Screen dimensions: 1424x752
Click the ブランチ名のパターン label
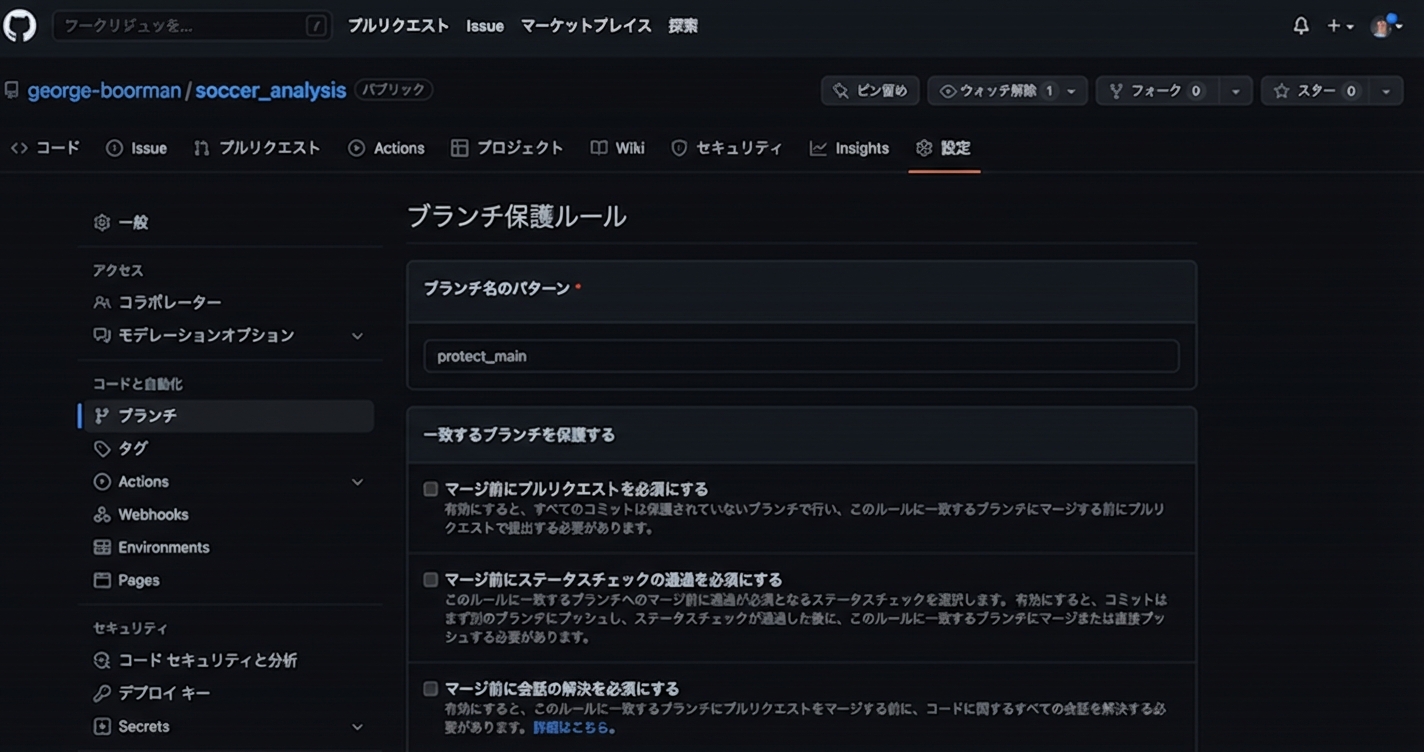(x=497, y=288)
